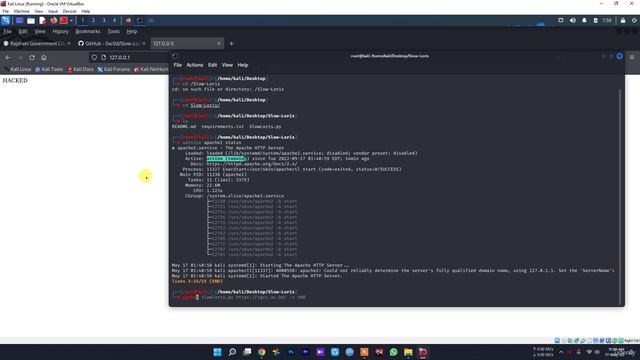Open terminal Help menu
Screen dimensions: 640x360
point(242,65)
